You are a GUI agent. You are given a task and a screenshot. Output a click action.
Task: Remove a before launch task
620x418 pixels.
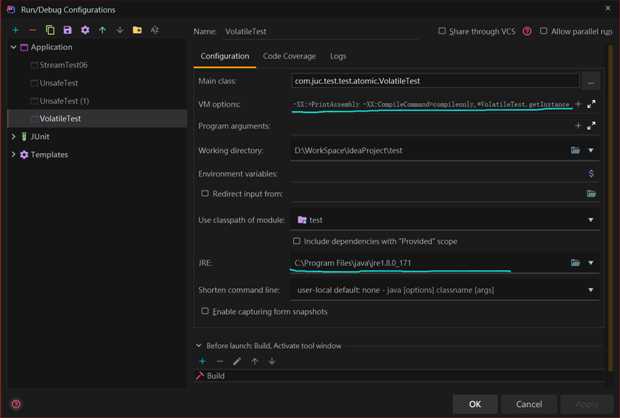[x=220, y=361]
